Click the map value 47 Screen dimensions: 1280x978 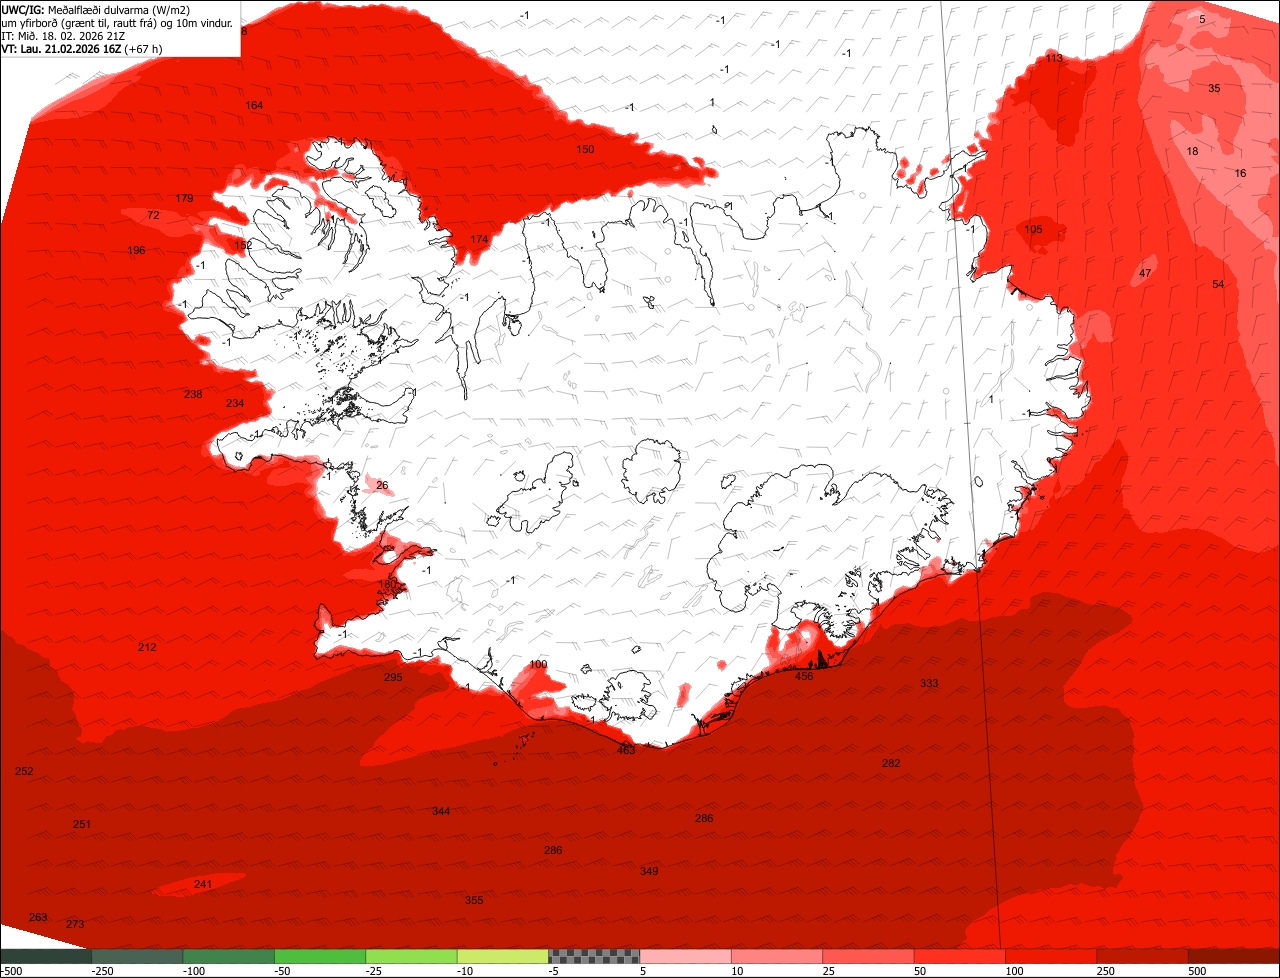[1146, 273]
